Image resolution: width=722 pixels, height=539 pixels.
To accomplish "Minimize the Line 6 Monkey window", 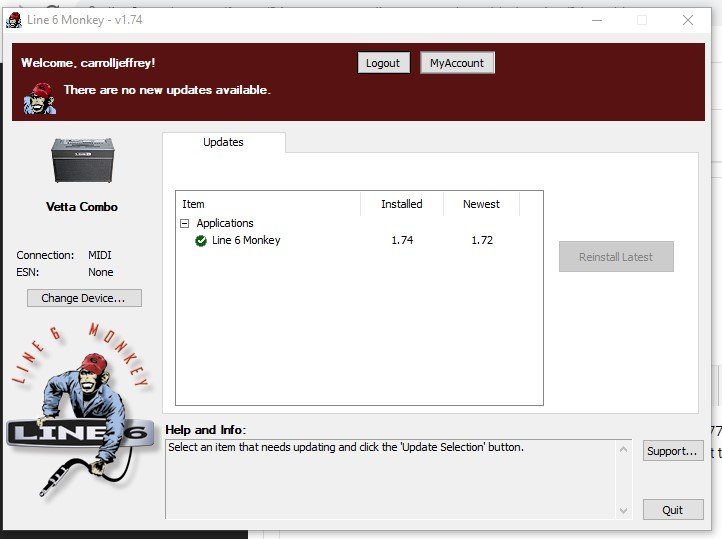I will click(x=596, y=20).
